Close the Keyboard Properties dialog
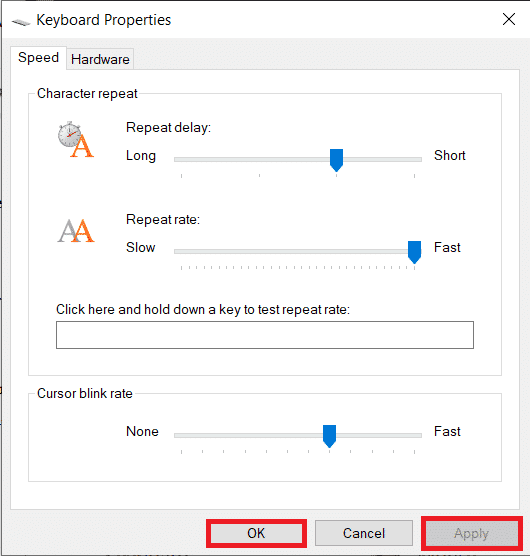This screenshot has height=556, width=530. [509, 19]
